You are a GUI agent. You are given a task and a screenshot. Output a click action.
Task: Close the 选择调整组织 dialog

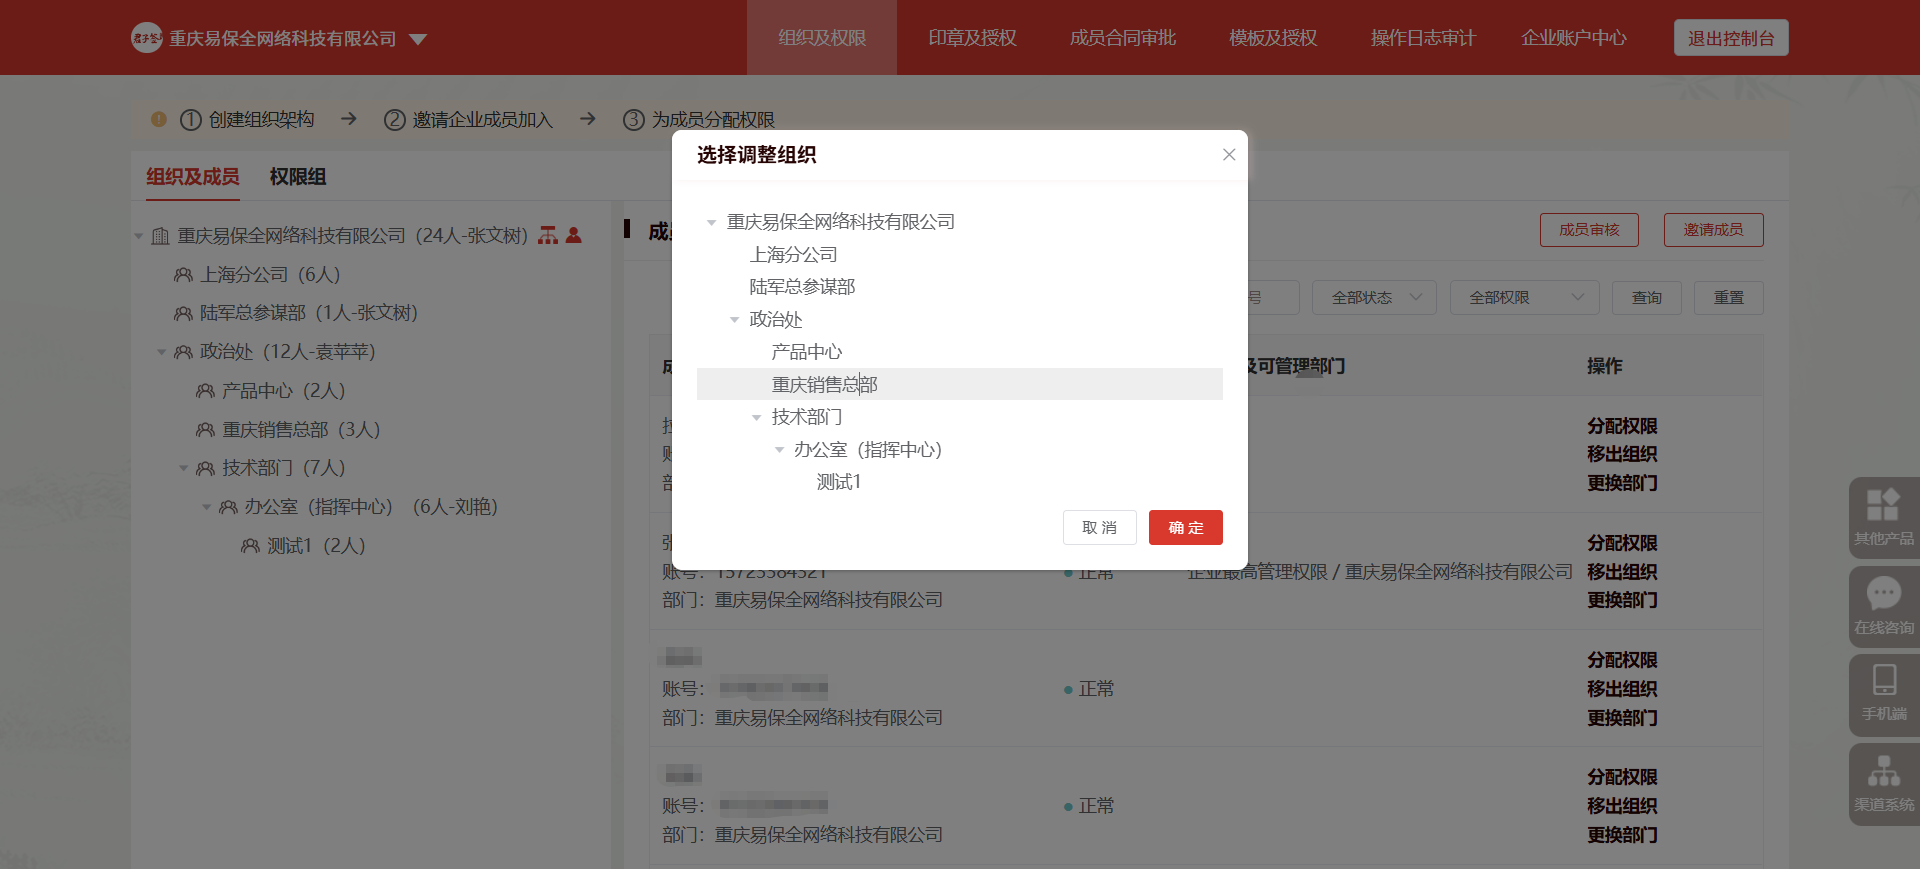pyautogui.click(x=1229, y=154)
